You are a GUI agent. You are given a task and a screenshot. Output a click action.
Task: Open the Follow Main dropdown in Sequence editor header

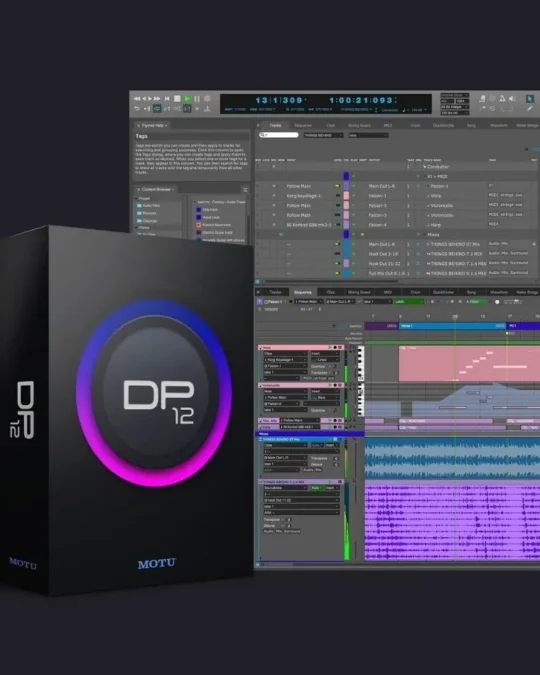[x=309, y=302]
